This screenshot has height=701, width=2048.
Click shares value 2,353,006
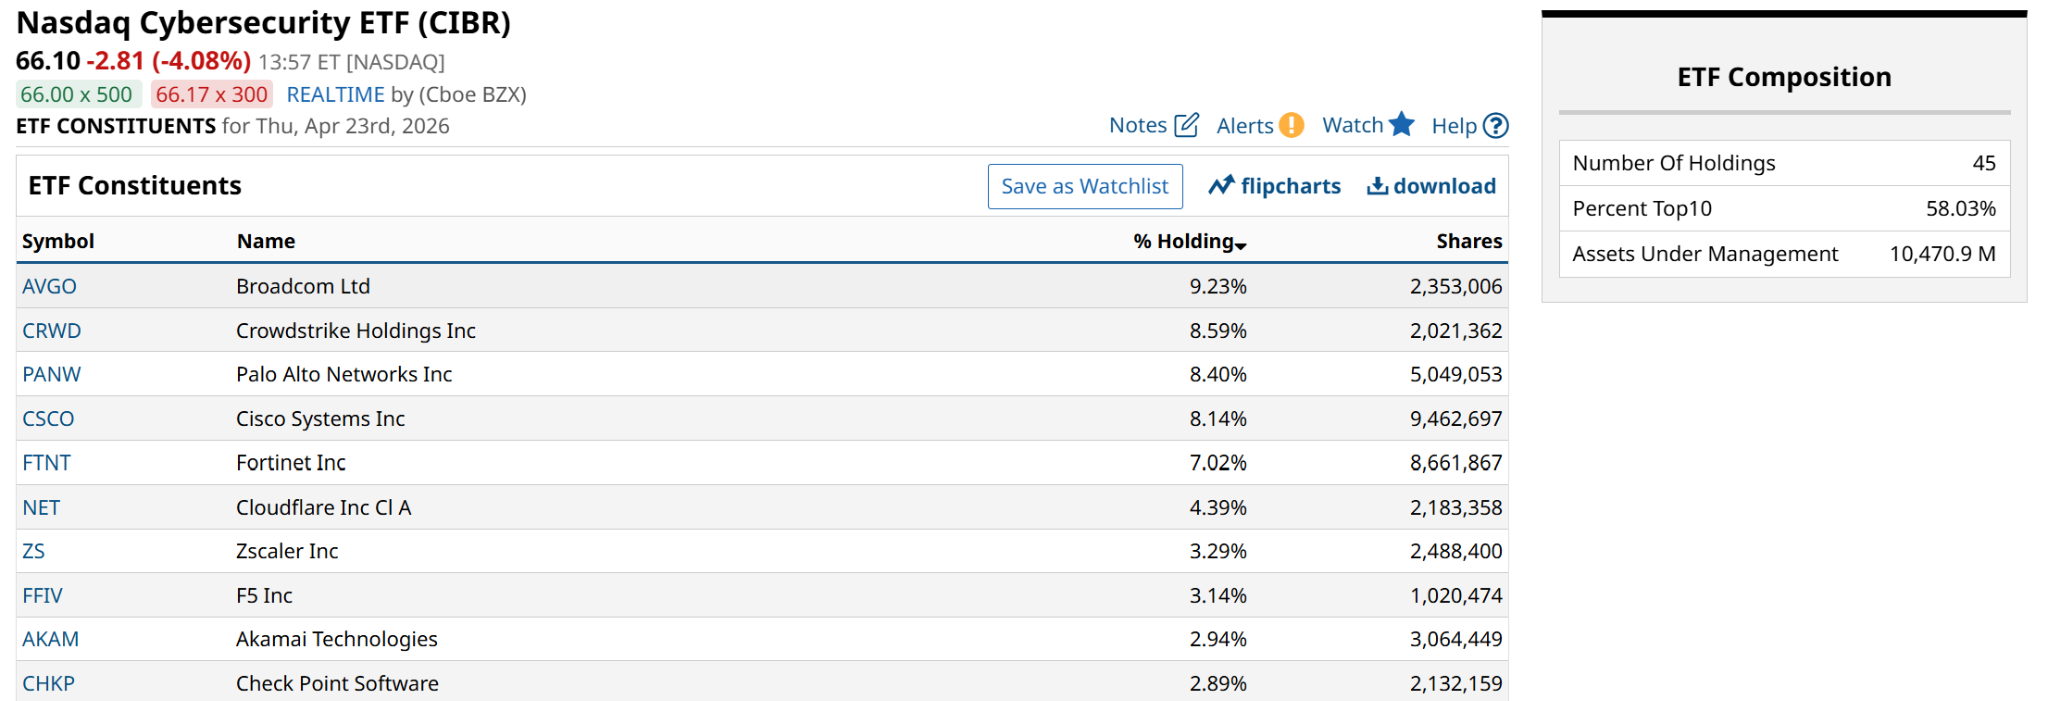point(1456,286)
